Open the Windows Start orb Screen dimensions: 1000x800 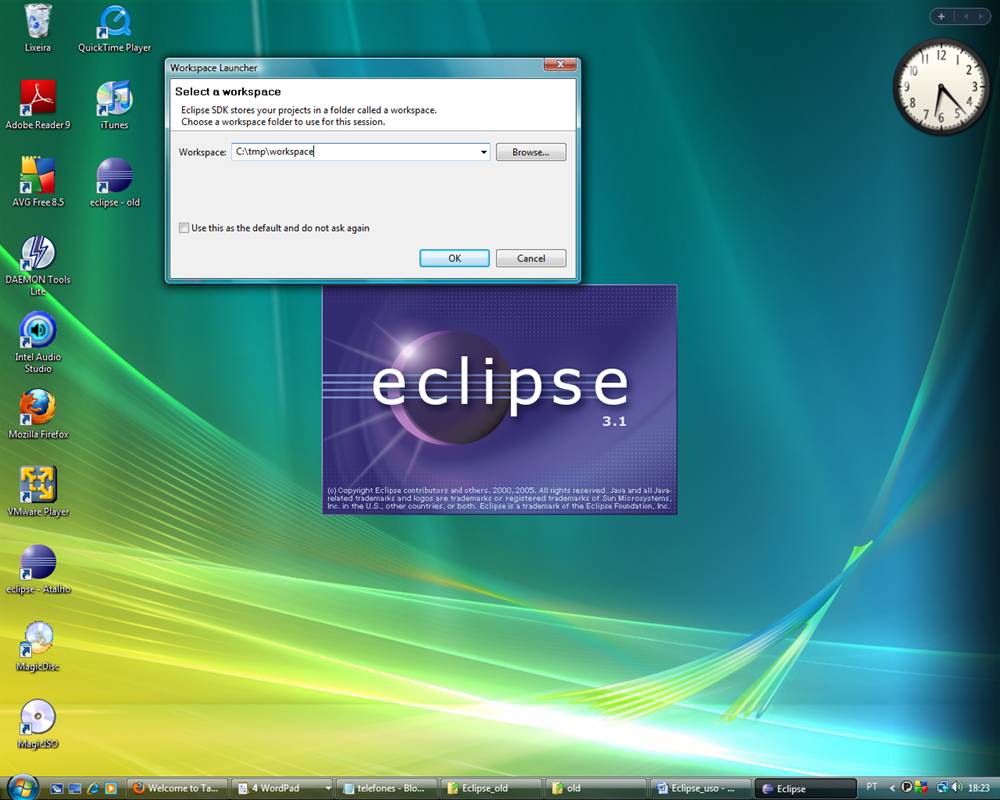[24, 787]
